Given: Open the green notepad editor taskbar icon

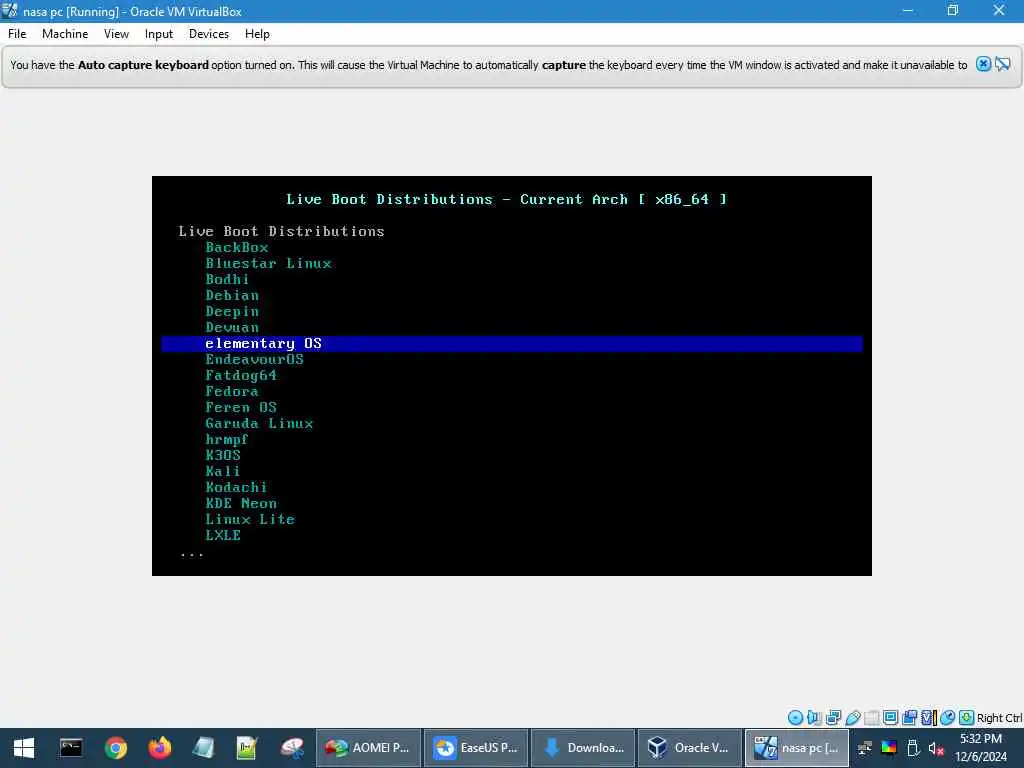Looking at the screenshot, I should (247, 748).
